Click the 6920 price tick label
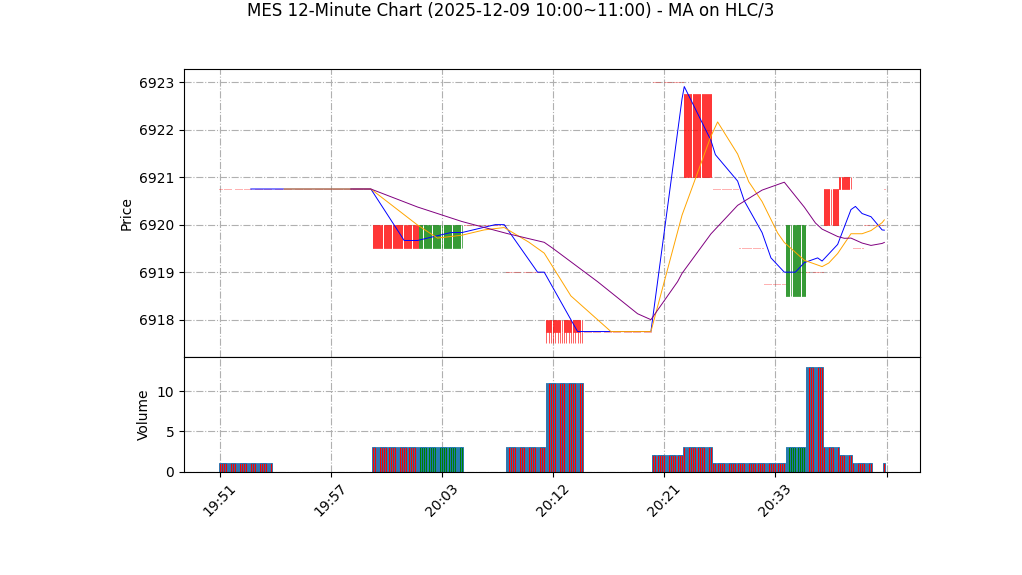This screenshot has height=575, width=1022. (156, 225)
